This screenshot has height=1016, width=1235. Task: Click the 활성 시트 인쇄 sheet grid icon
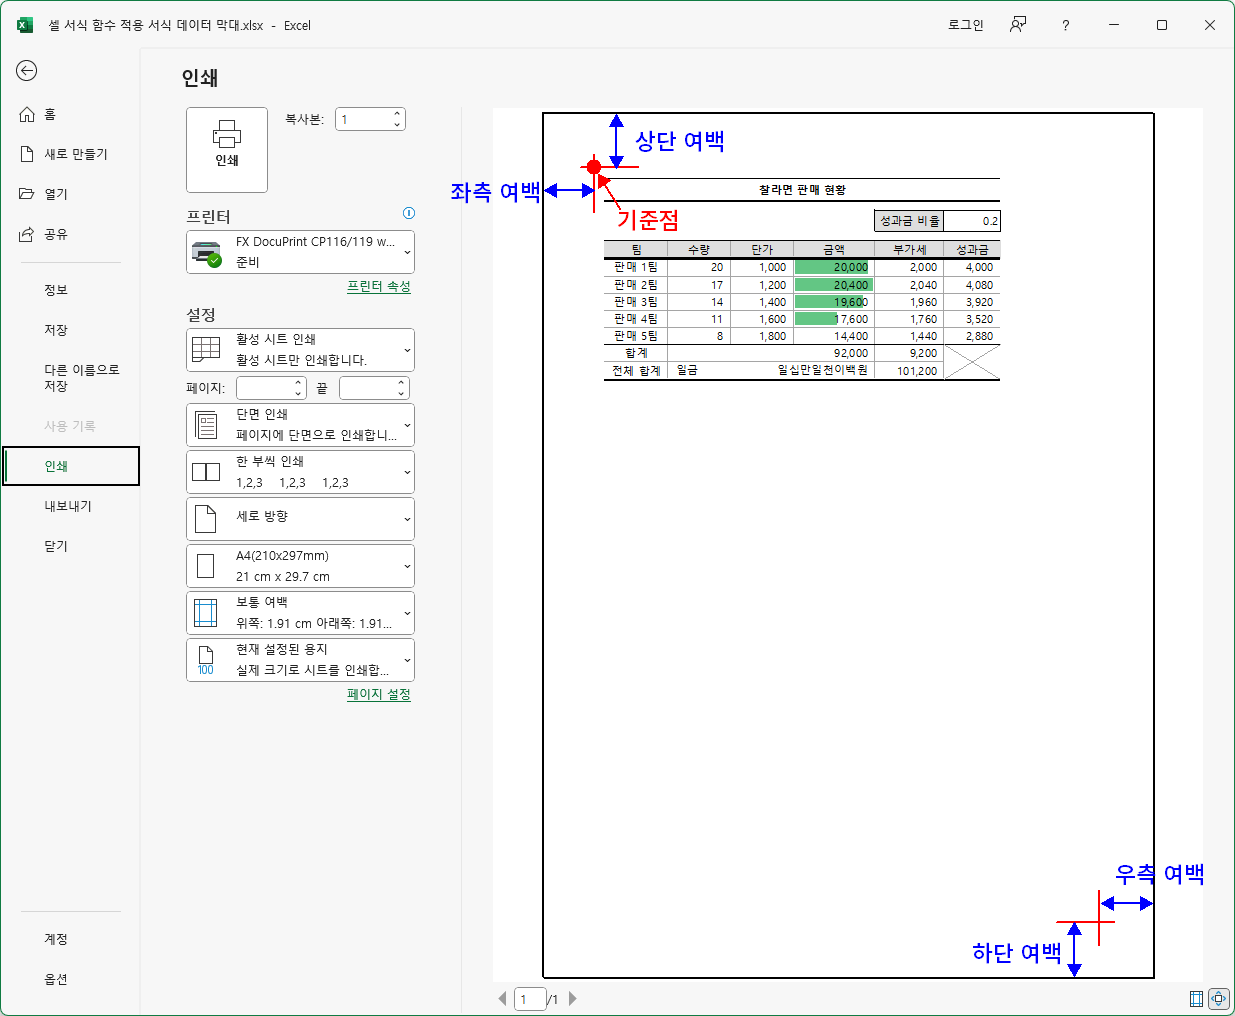[206, 350]
